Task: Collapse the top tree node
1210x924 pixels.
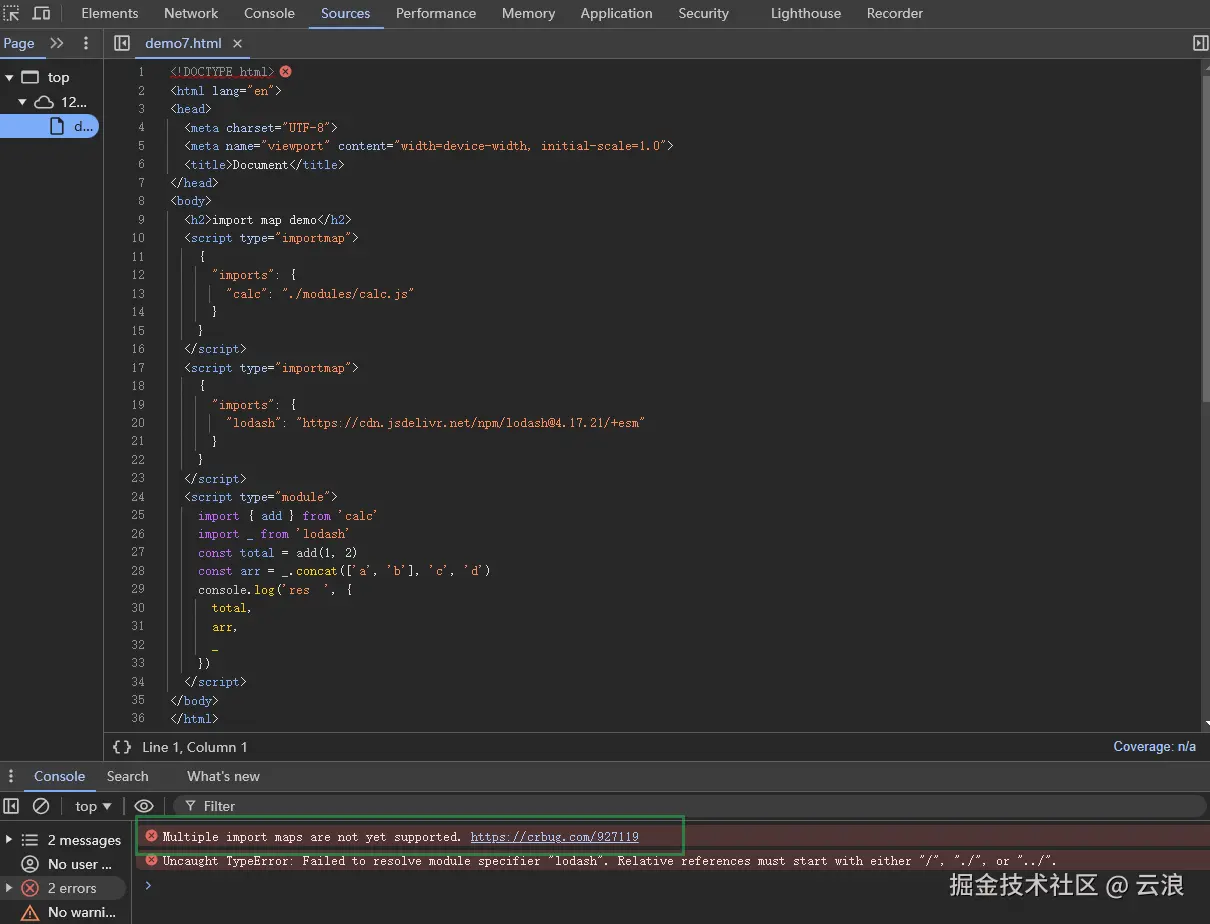Action: point(9,77)
